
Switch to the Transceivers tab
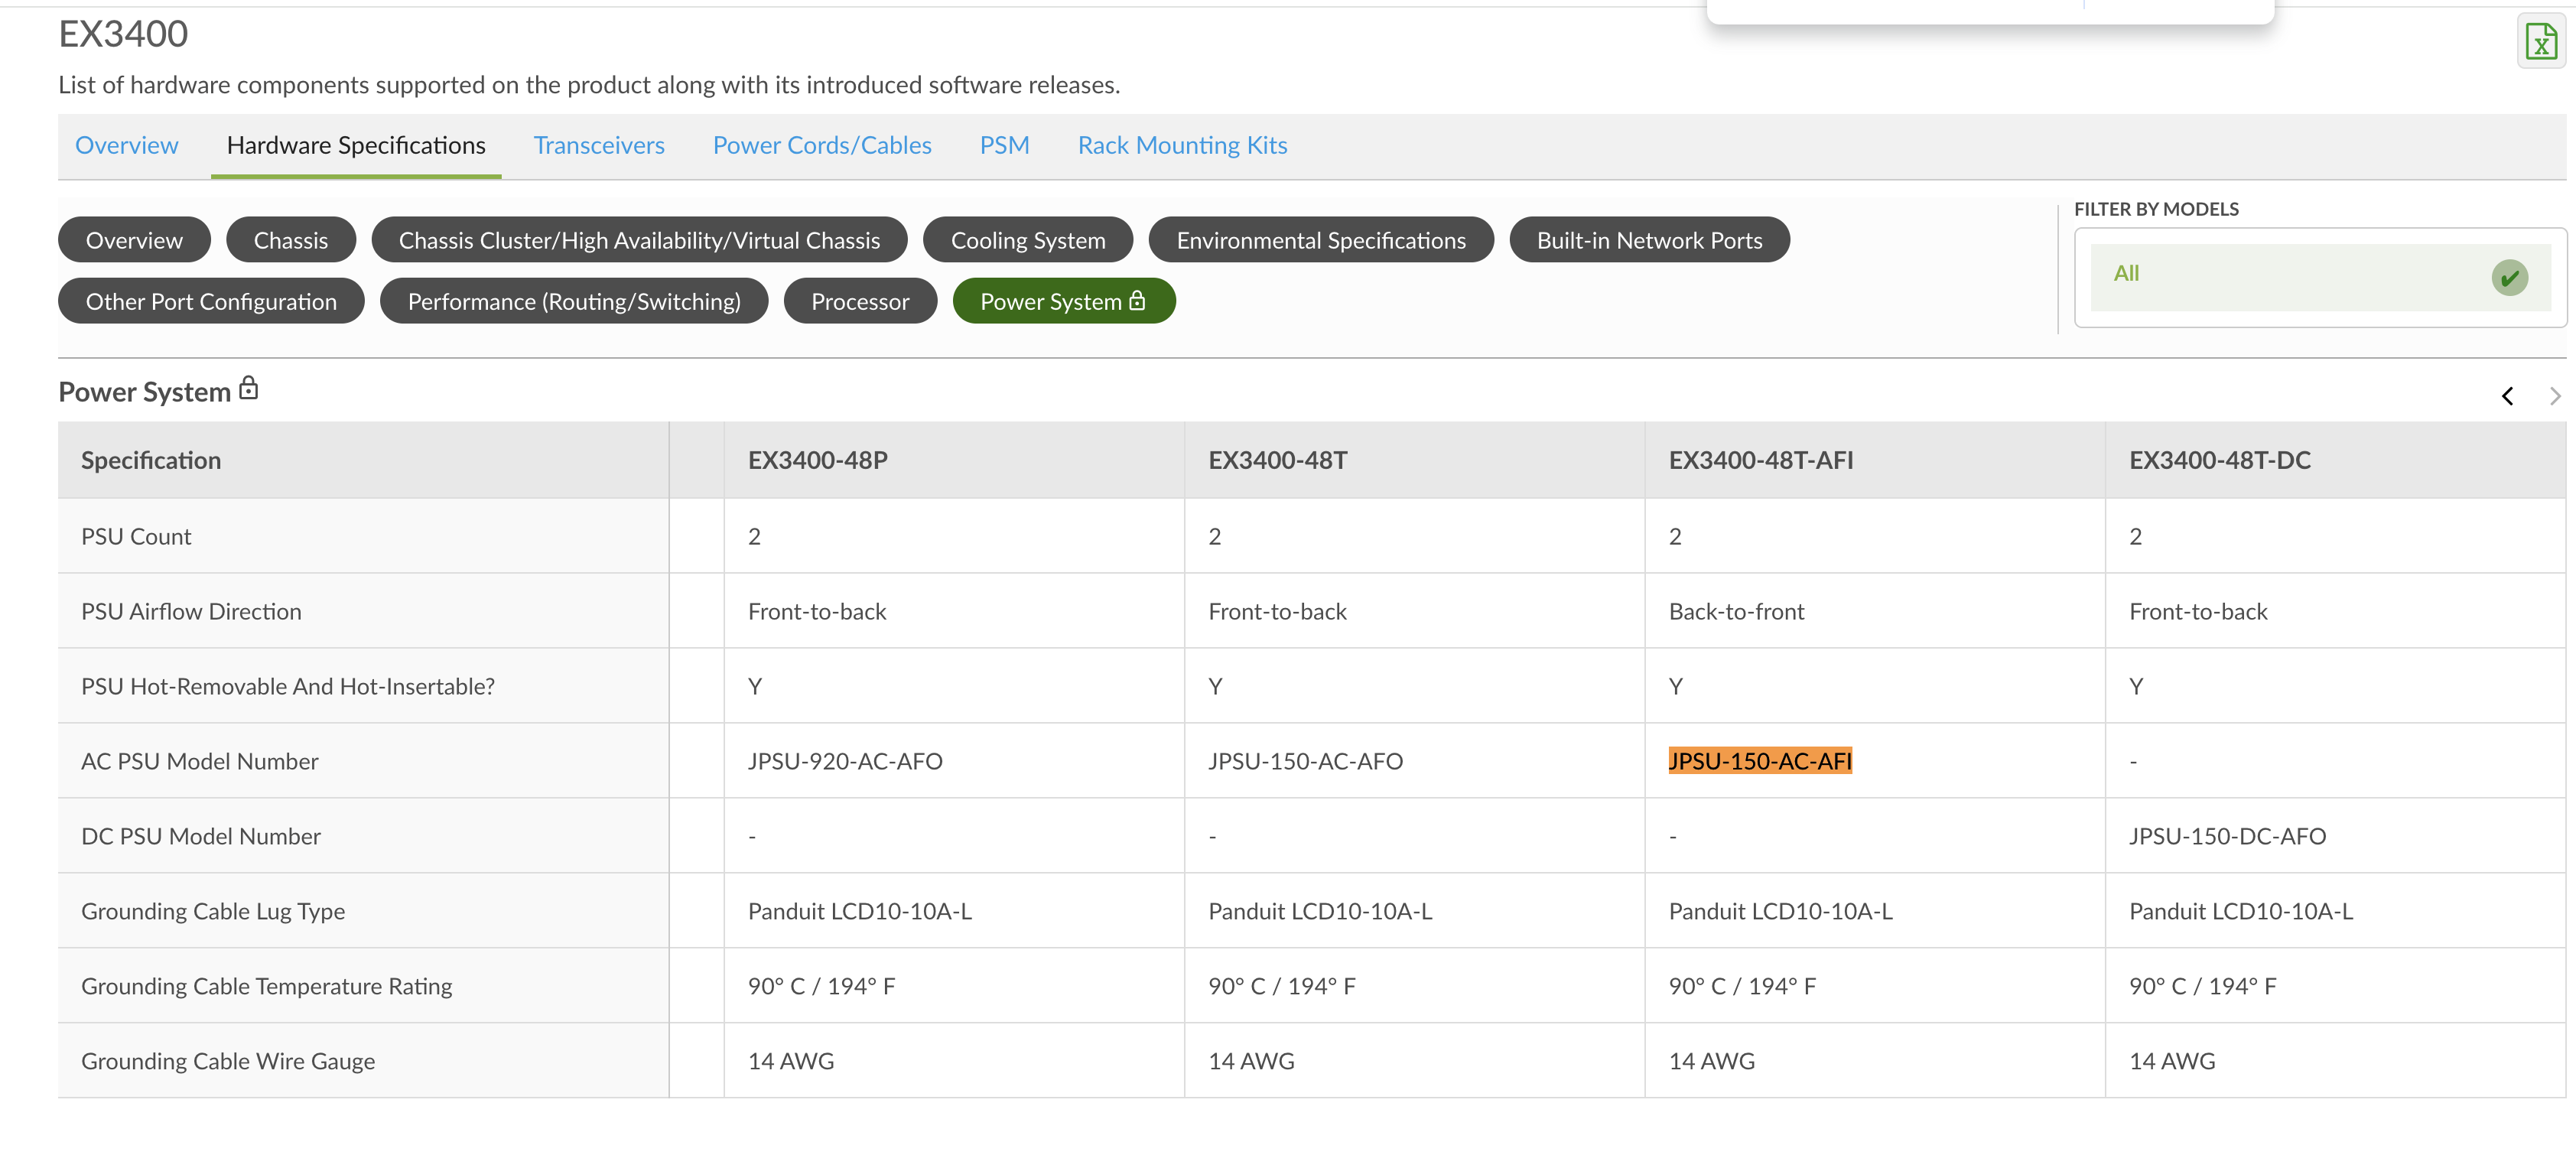(599, 145)
